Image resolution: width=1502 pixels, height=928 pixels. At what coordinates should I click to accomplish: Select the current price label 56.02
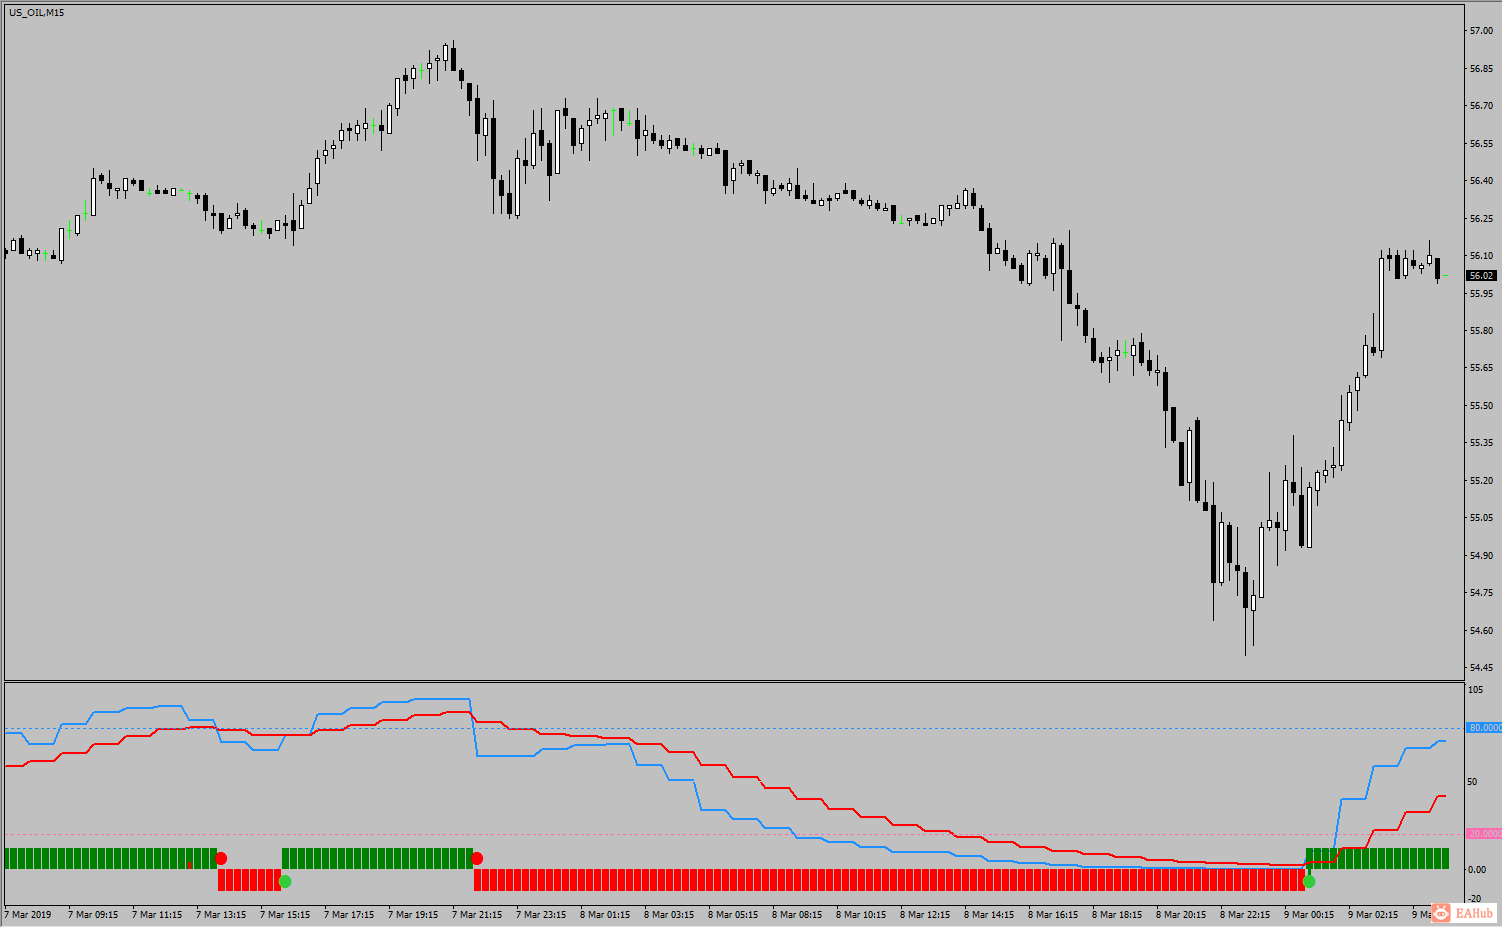pos(1481,276)
